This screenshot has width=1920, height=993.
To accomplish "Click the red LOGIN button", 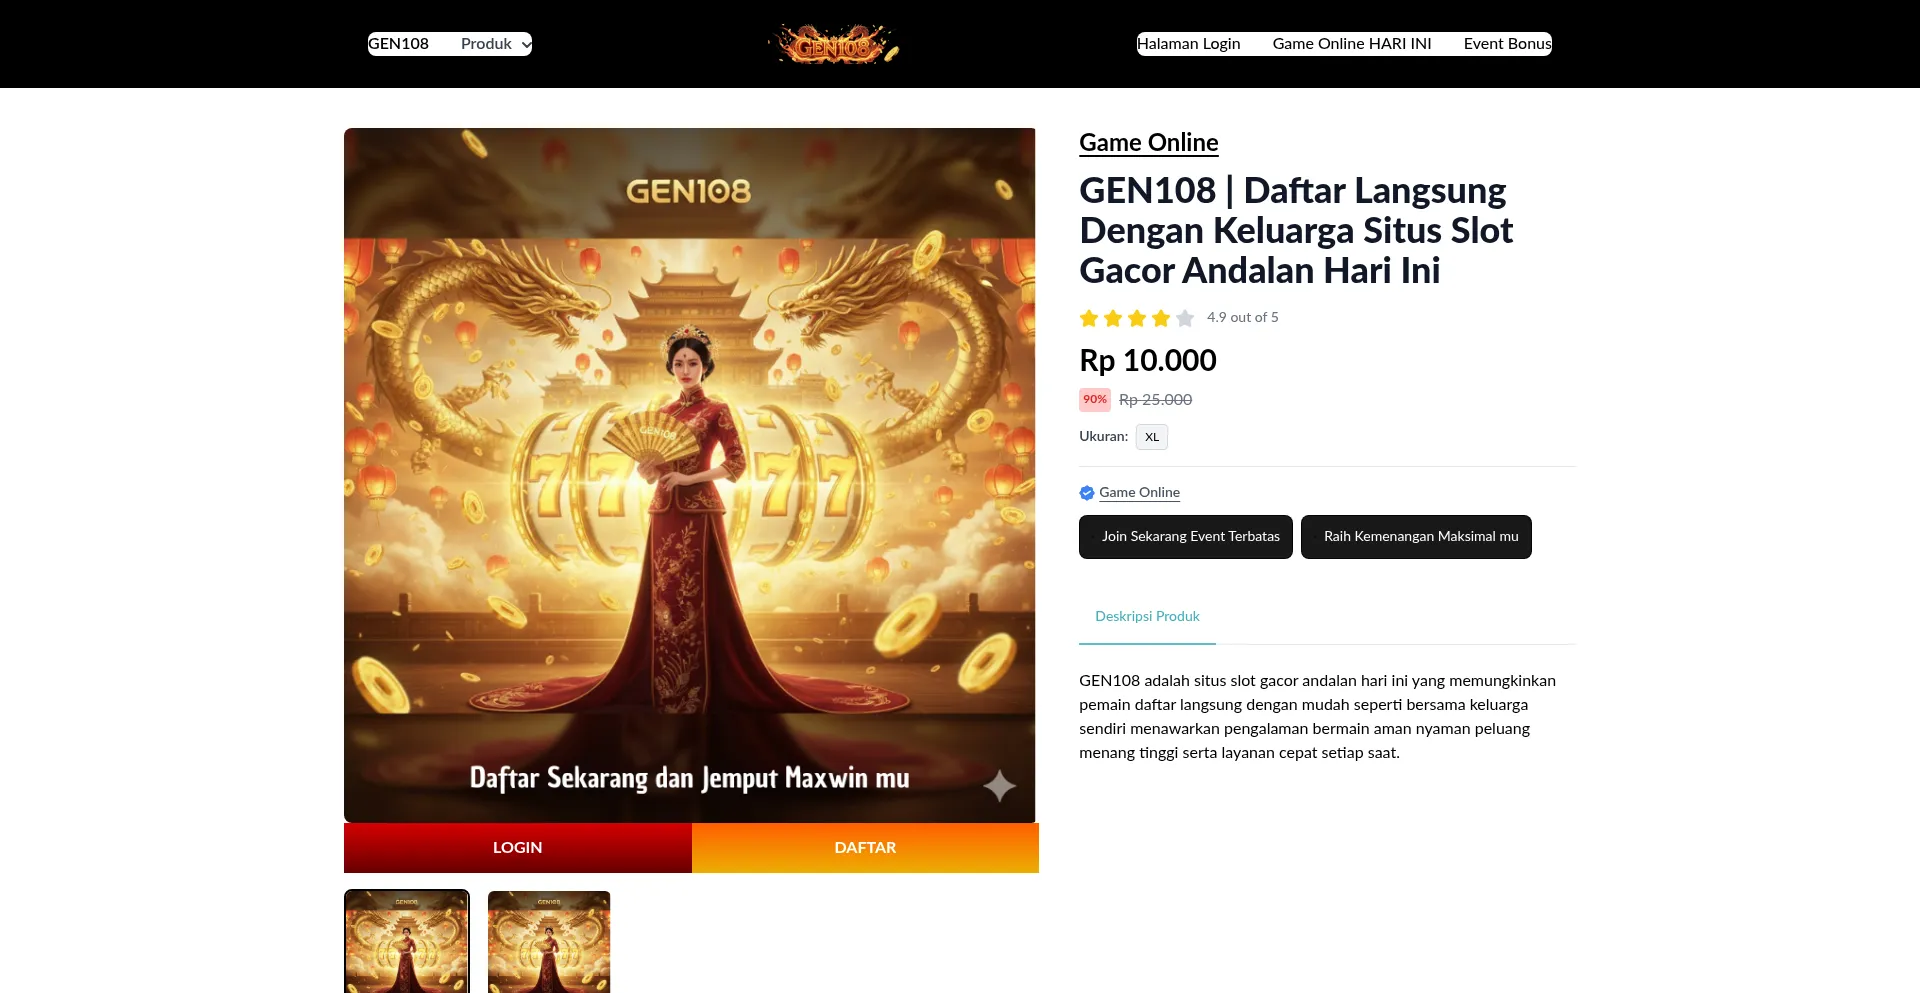I will coord(518,848).
